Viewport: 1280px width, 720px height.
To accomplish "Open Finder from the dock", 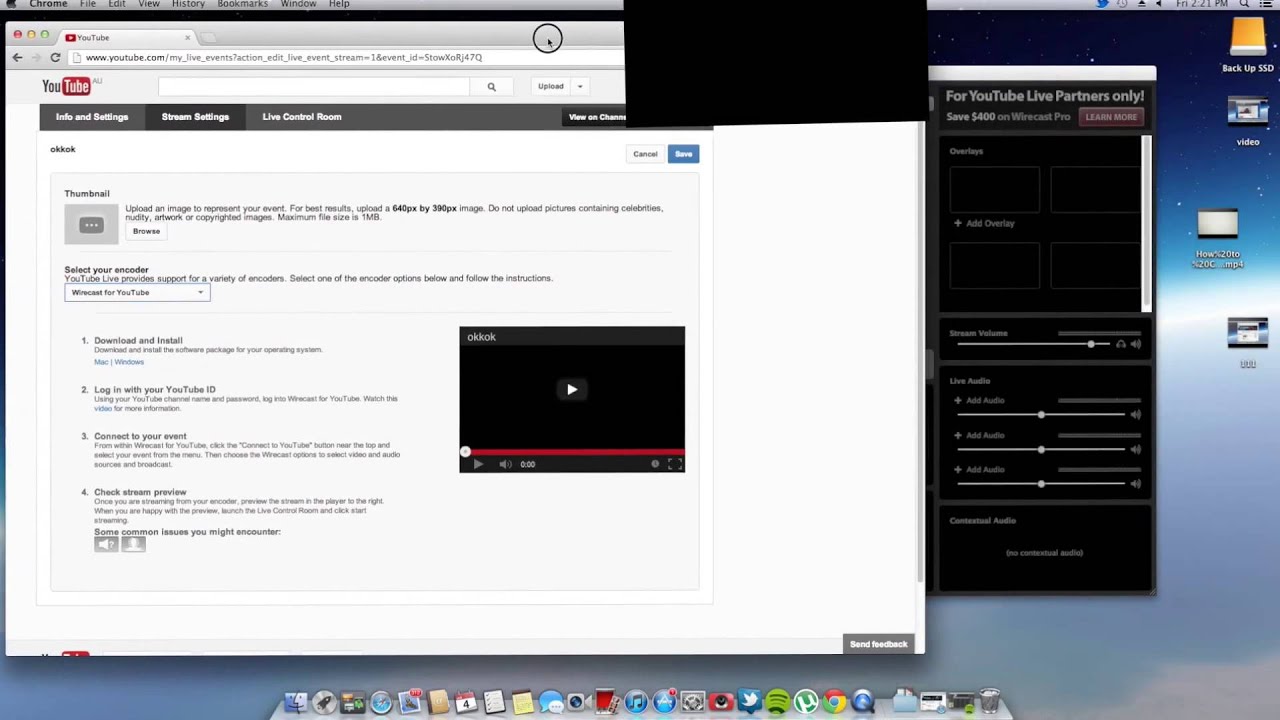I will click(x=296, y=702).
